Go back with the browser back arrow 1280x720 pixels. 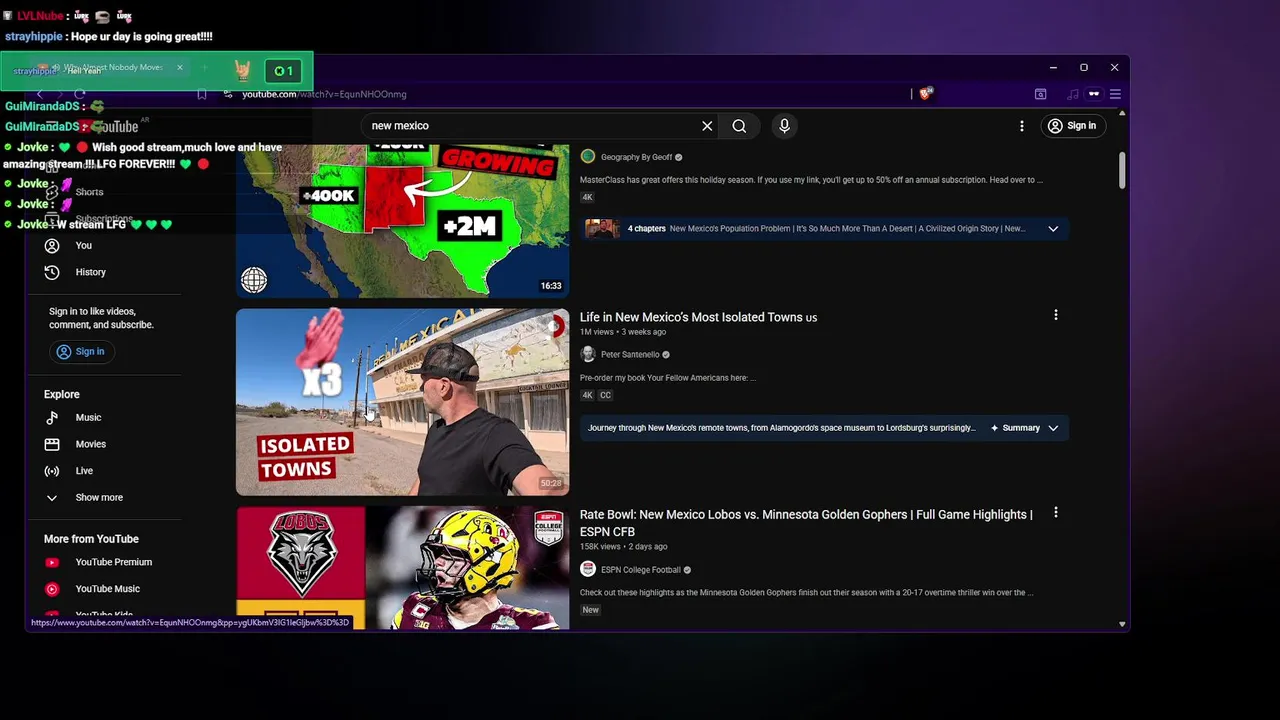click(x=40, y=94)
